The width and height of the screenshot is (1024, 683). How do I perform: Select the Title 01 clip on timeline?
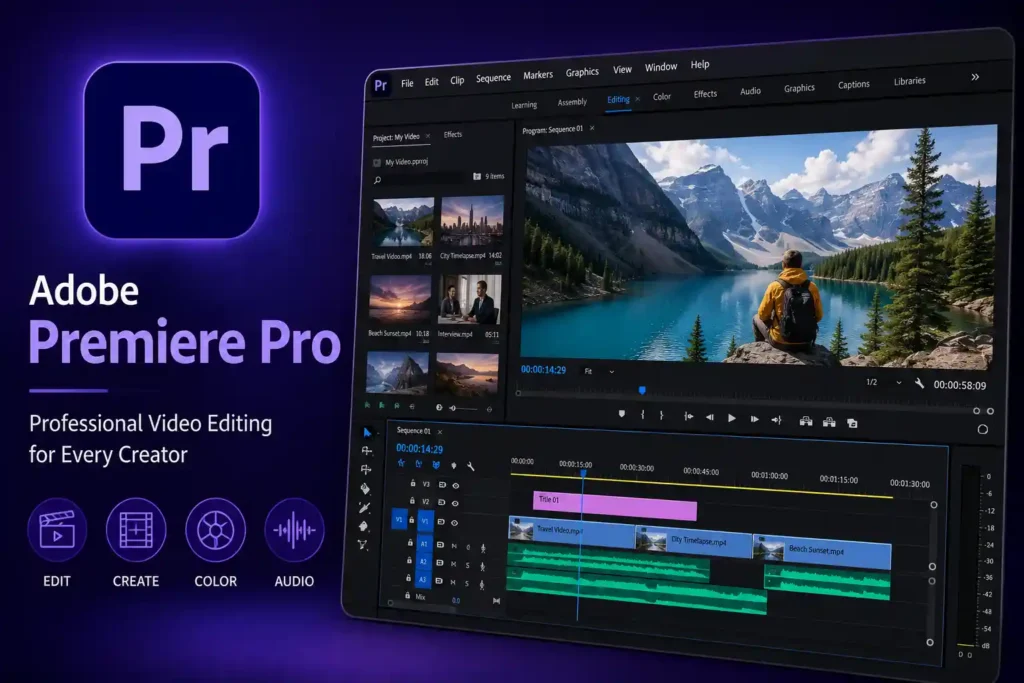pos(615,505)
